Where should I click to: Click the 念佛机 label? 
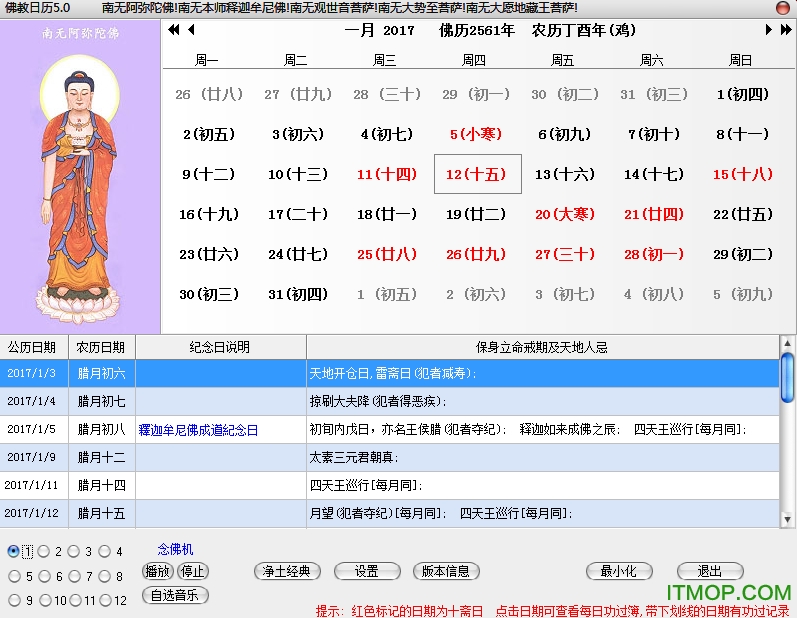(x=175, y=549)
